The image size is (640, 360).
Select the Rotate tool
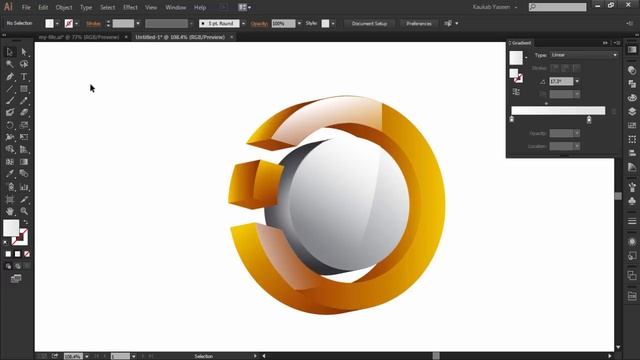click(x=10, y=125)
